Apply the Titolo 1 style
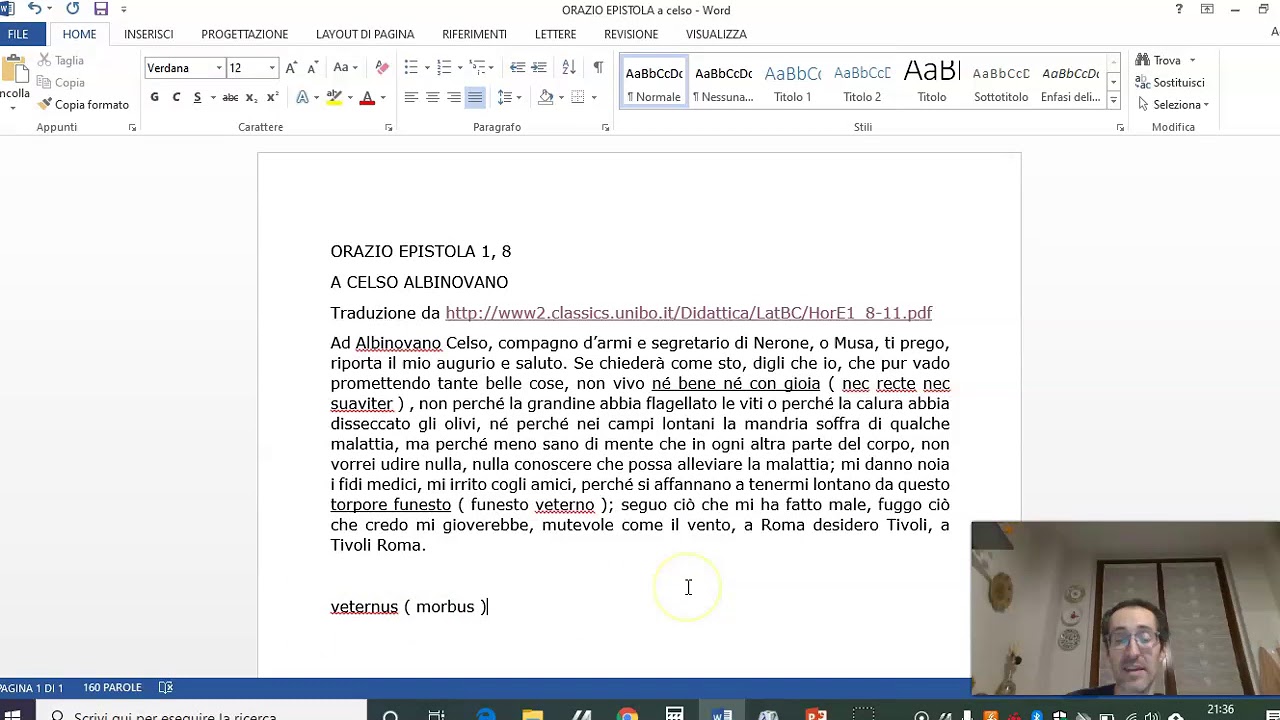Viewport: 1280px width, 720px height. coord(793,82)
